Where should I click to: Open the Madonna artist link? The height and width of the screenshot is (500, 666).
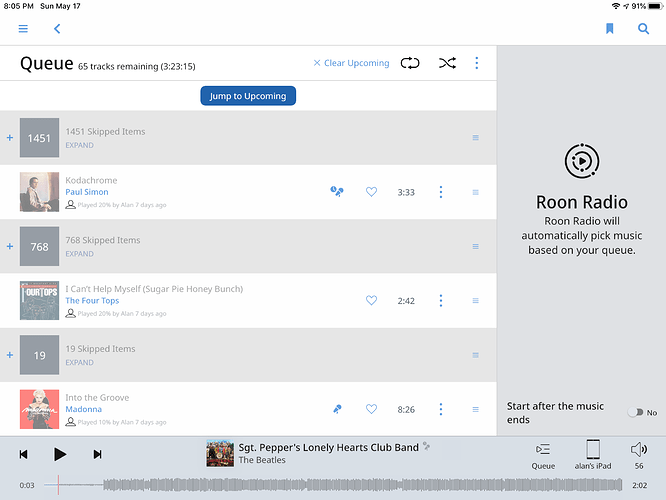84,409
